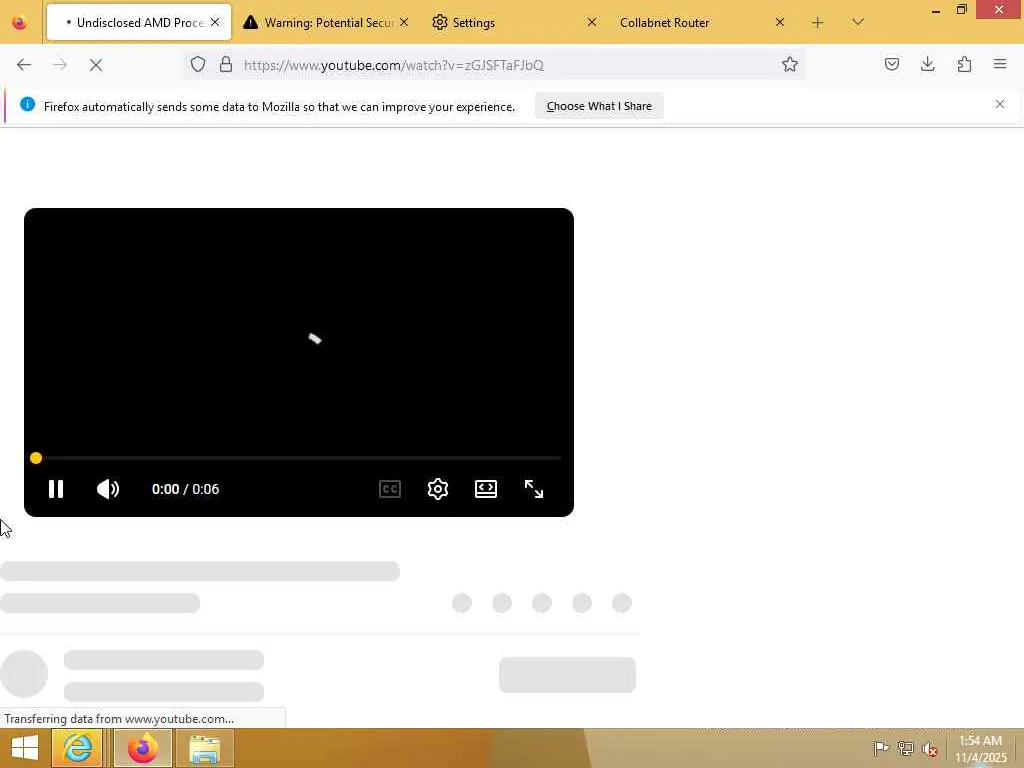This screenshot has height=768, width=1024.
Task: Enter fullscreen video mode
Action: (534, 489)
